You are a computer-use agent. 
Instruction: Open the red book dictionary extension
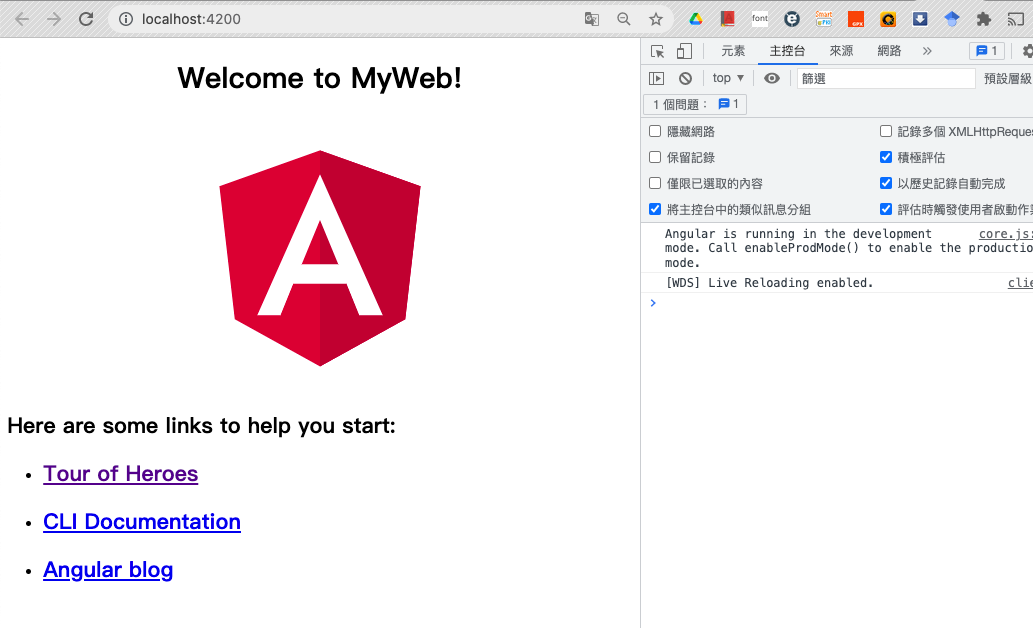point(727,19)
